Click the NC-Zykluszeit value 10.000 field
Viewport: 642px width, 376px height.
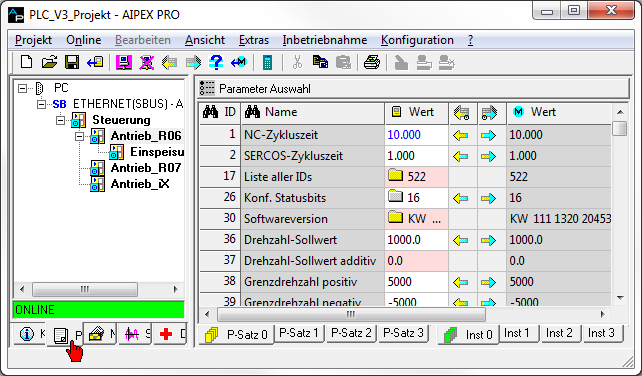(416, 135)
